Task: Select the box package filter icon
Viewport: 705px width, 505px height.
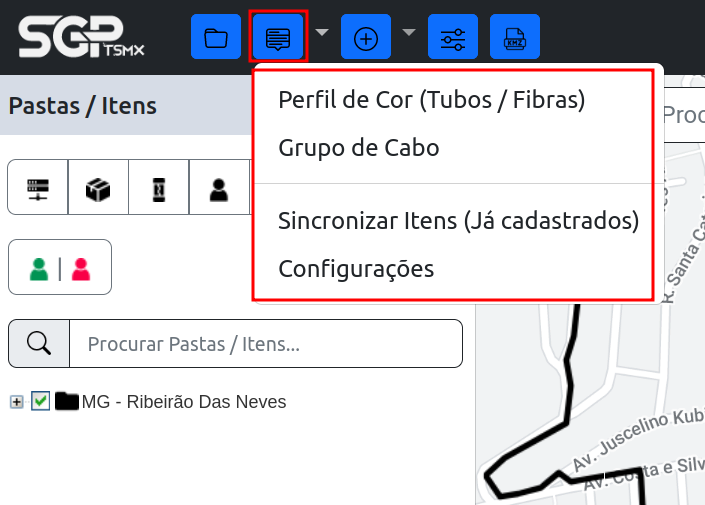Action: [98, 187]
